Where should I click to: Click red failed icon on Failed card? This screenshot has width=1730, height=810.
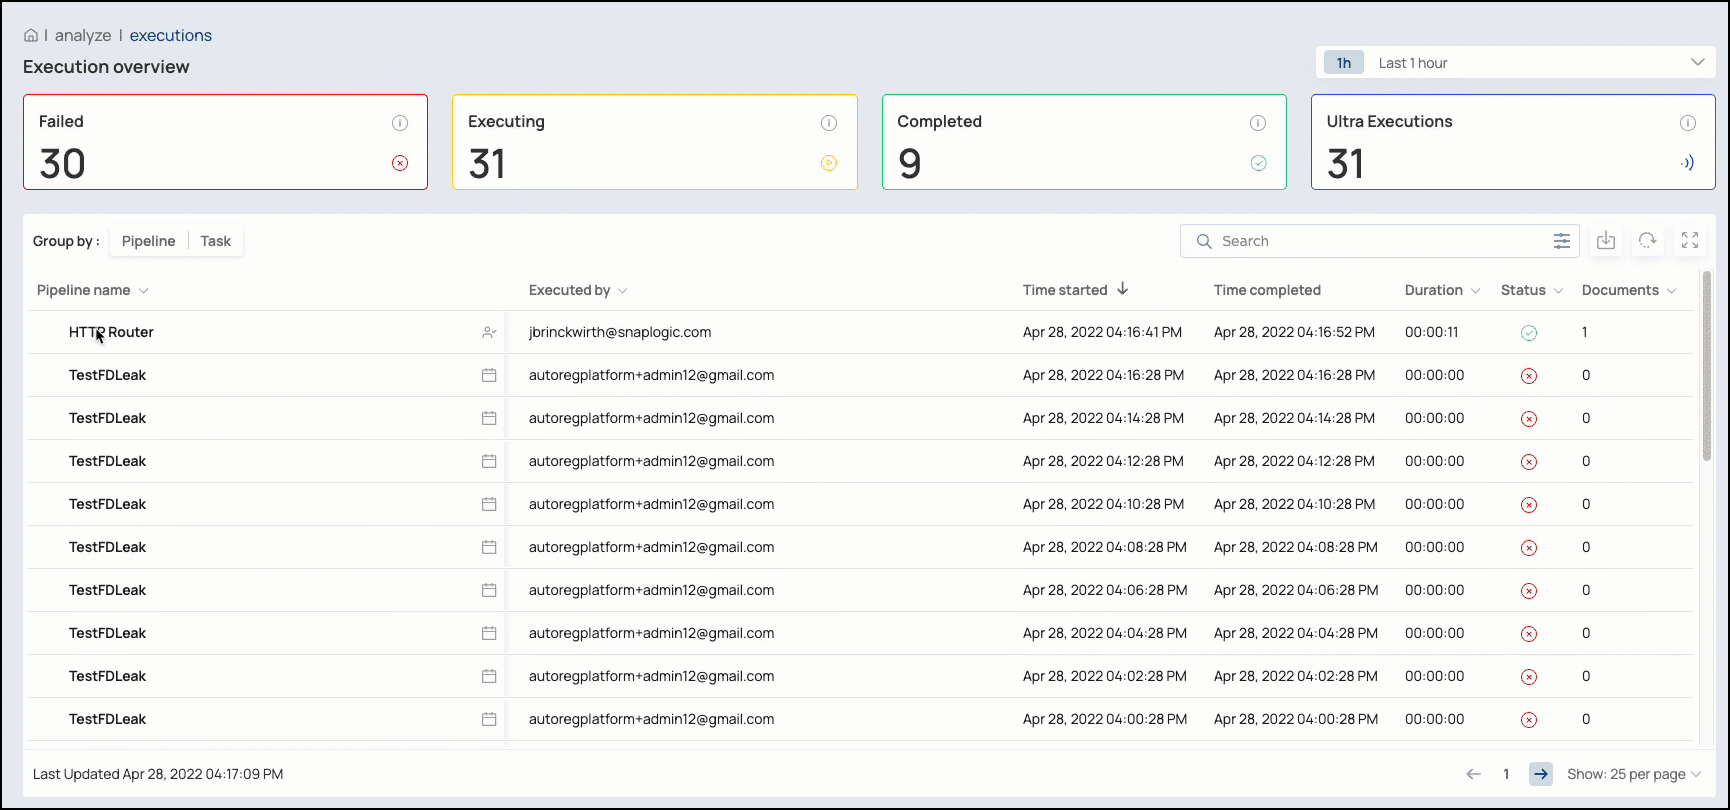point(400,163)
